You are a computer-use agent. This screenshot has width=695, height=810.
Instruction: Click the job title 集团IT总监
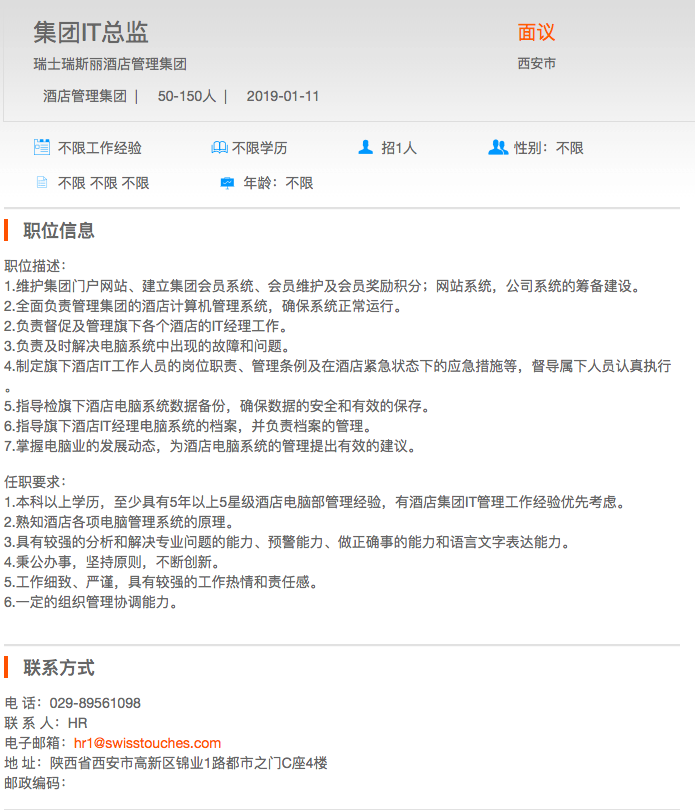(x=91, y=32)
